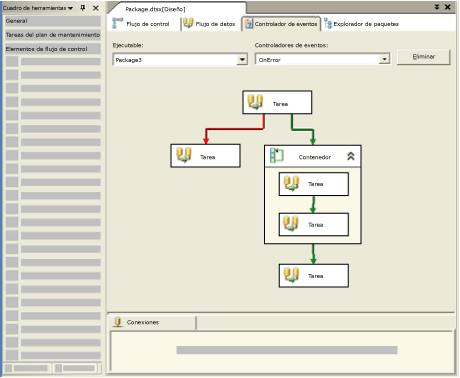
Task: Close the Cuadro de herramientas panel
Action: pos(96,8)
